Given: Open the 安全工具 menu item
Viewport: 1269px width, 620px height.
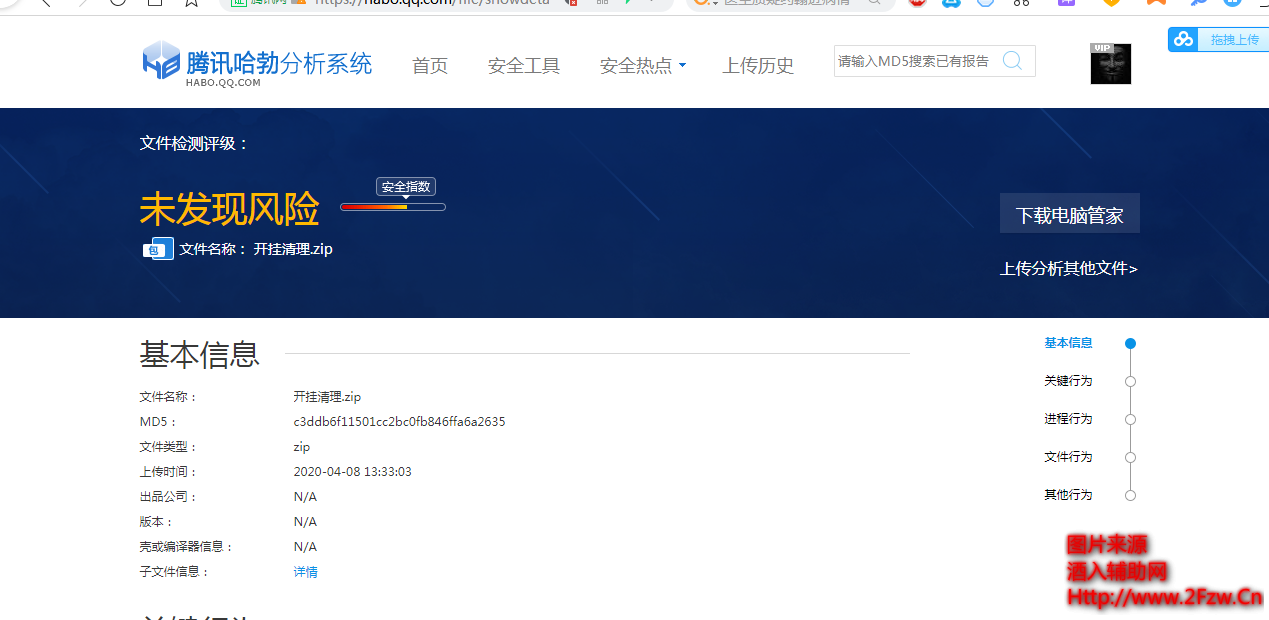Looking at the screenshot, I should (524, 66).
